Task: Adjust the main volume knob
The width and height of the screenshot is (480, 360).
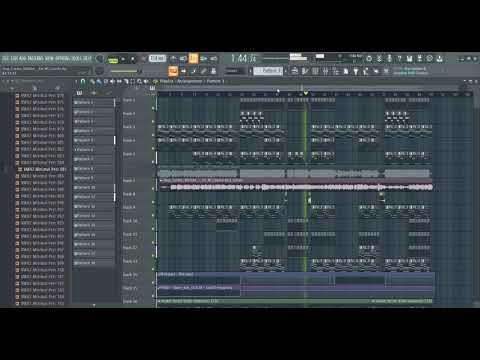Action: (100, 59)
